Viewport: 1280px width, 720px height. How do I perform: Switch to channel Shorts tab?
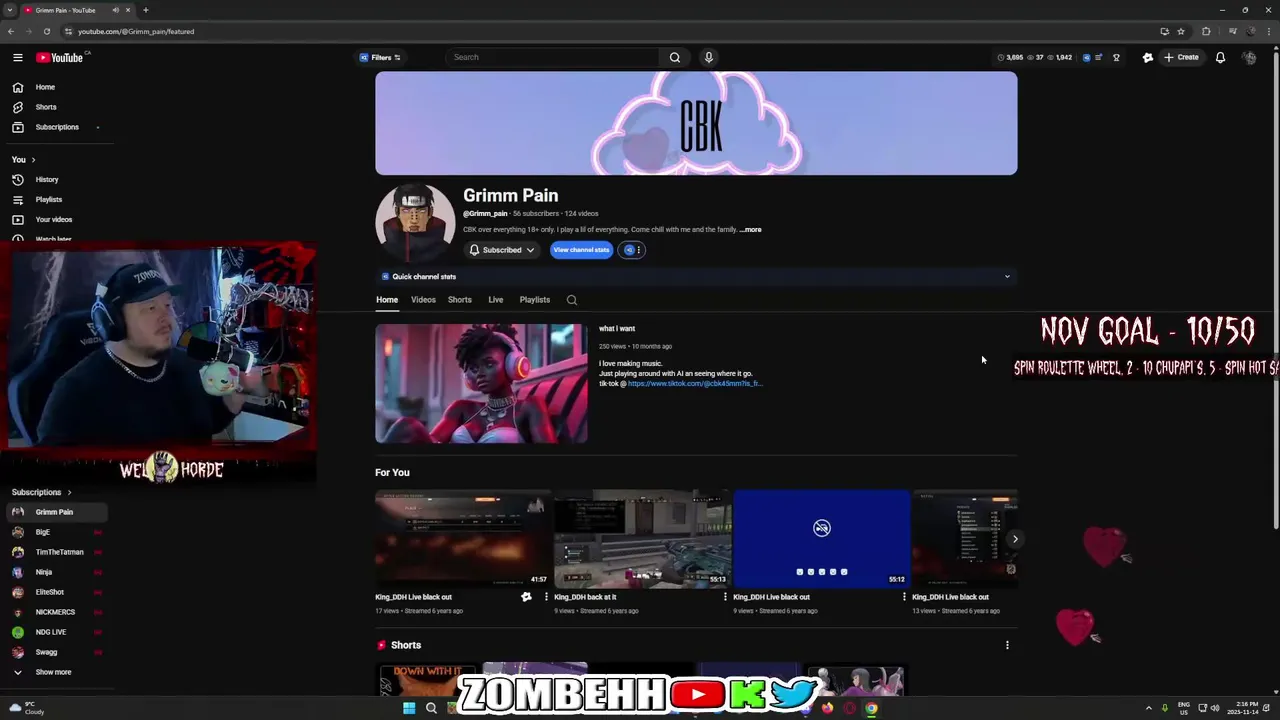(460, 300)
